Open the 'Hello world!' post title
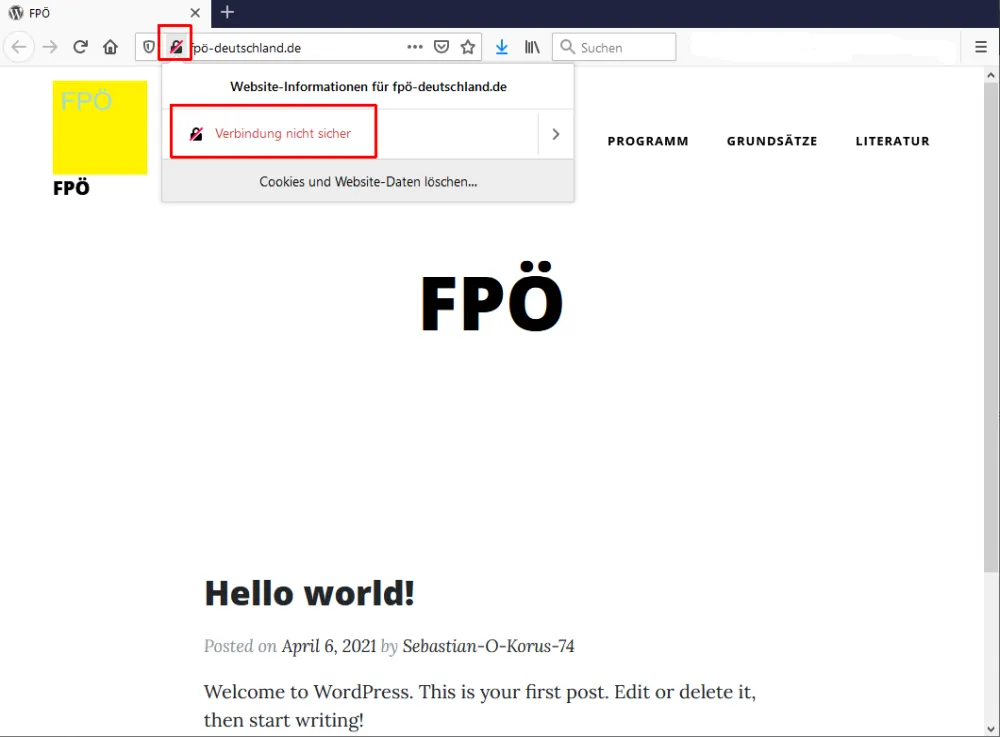 coord(309,593)
